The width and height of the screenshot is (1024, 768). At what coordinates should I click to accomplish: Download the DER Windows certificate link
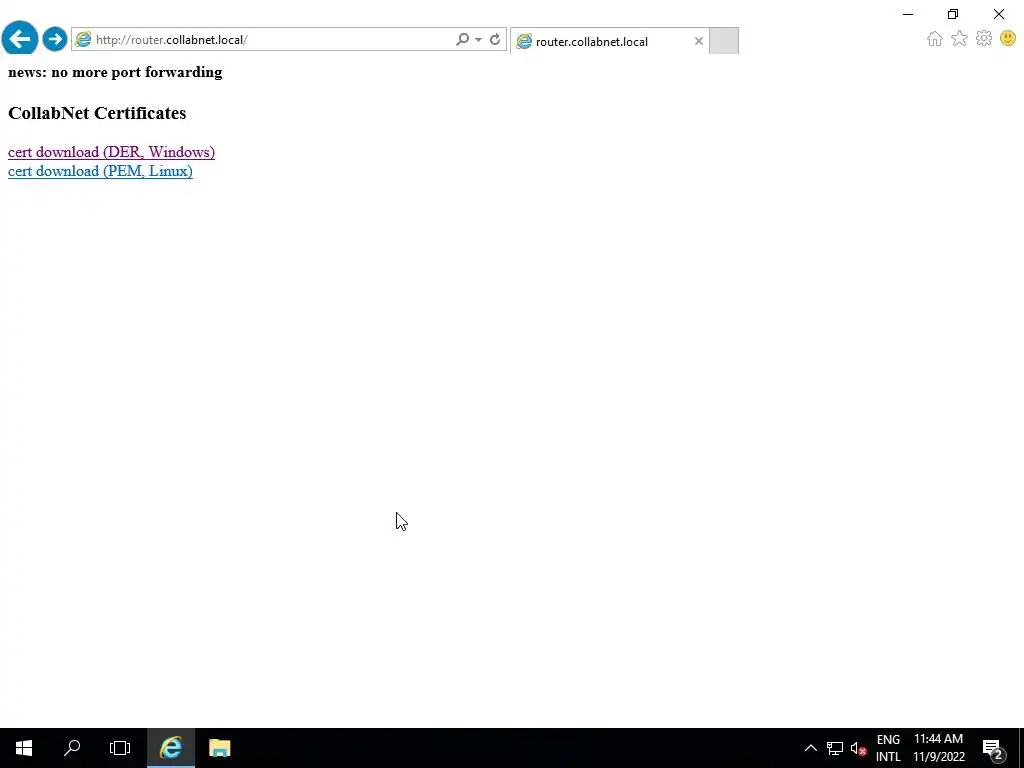pos(111,152)
